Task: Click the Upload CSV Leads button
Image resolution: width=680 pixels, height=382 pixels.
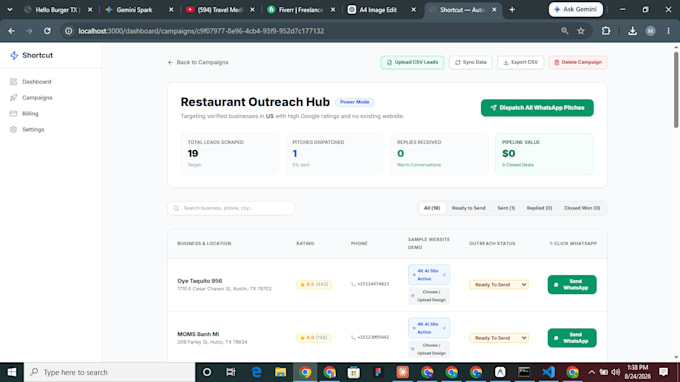Action: click(412, 62)
